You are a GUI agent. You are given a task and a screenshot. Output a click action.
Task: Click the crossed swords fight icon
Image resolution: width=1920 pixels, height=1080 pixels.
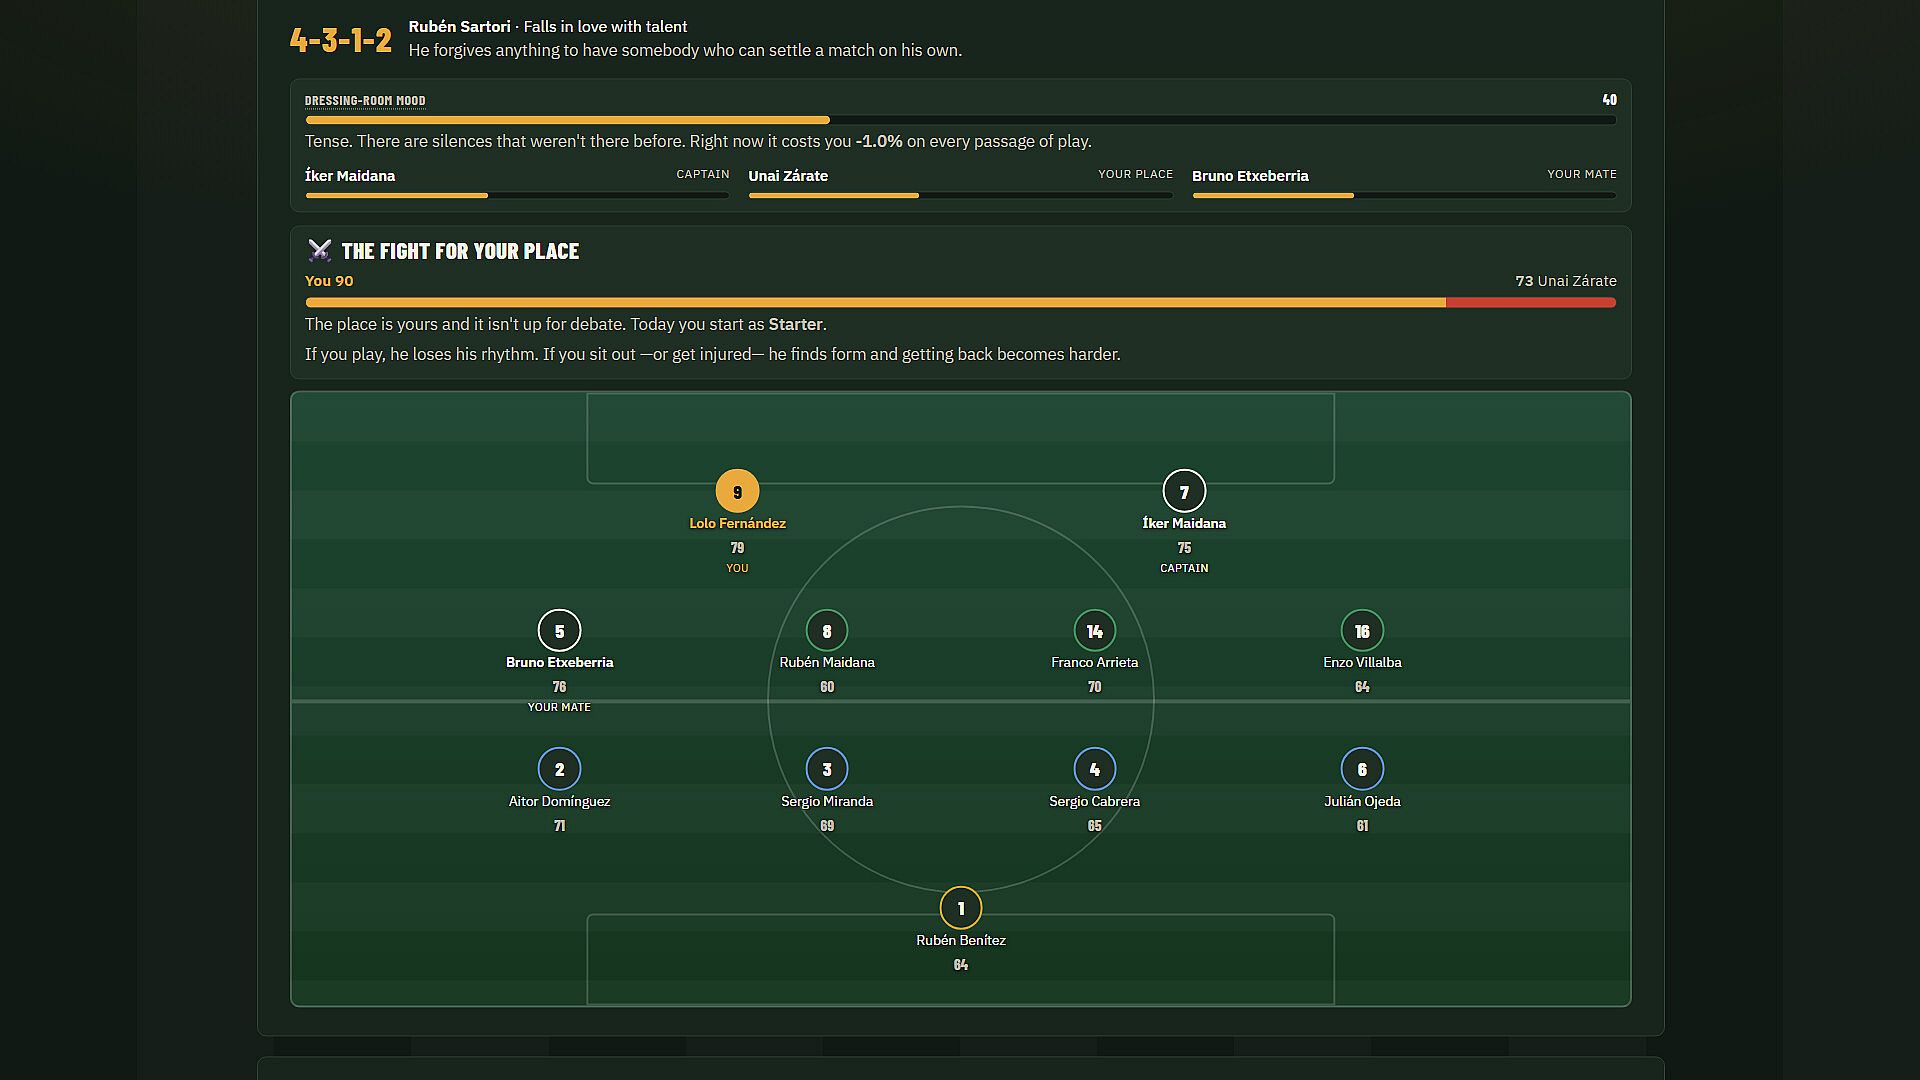(319, 251)
